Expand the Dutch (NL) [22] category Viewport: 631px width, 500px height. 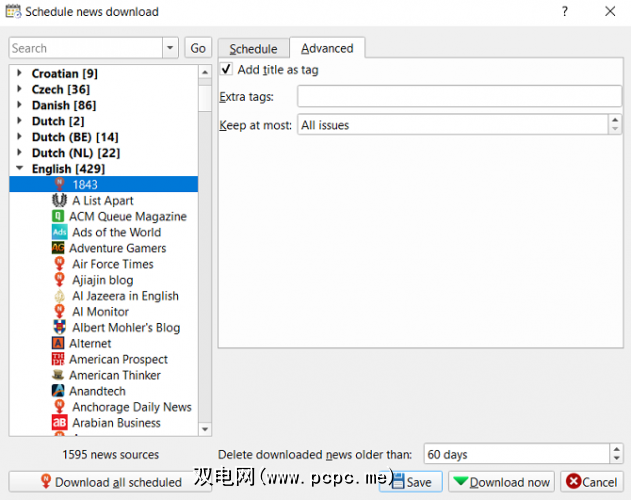click(x=19, y=153)
